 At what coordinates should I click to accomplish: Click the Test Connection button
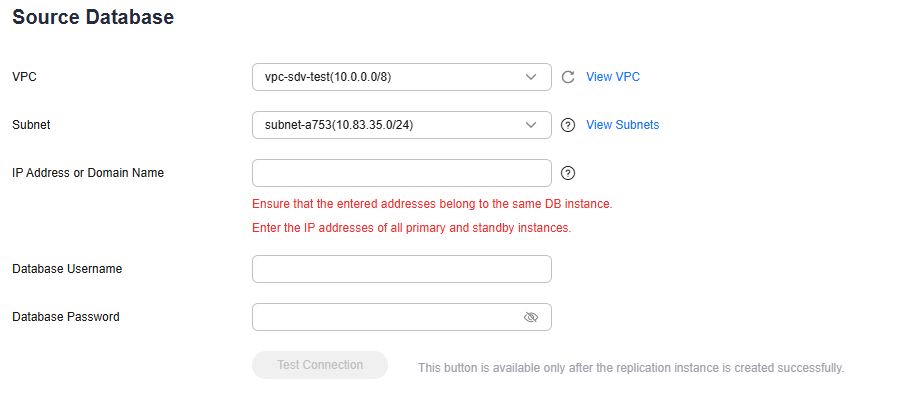[x=320, y=365]
